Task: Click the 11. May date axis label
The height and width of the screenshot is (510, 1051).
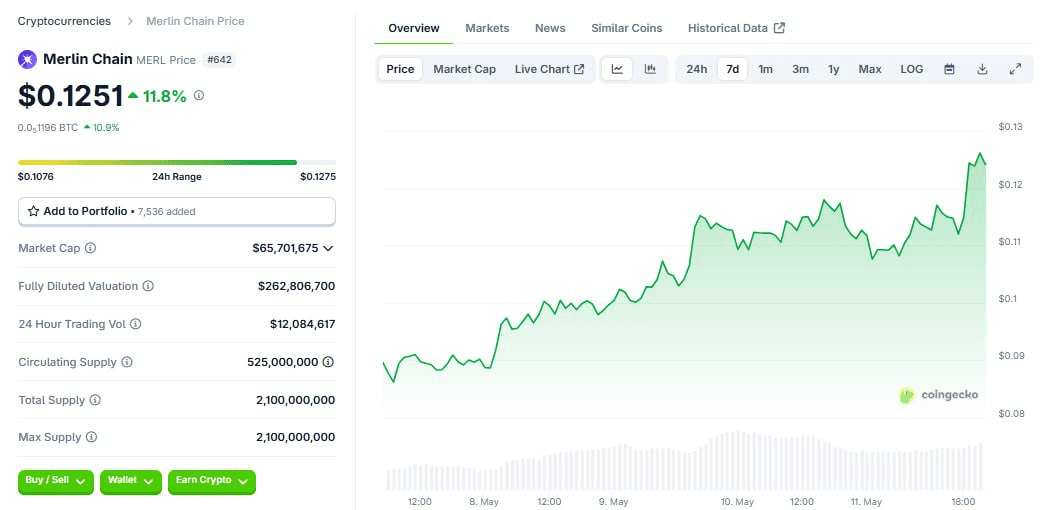Action: [866, 501]
